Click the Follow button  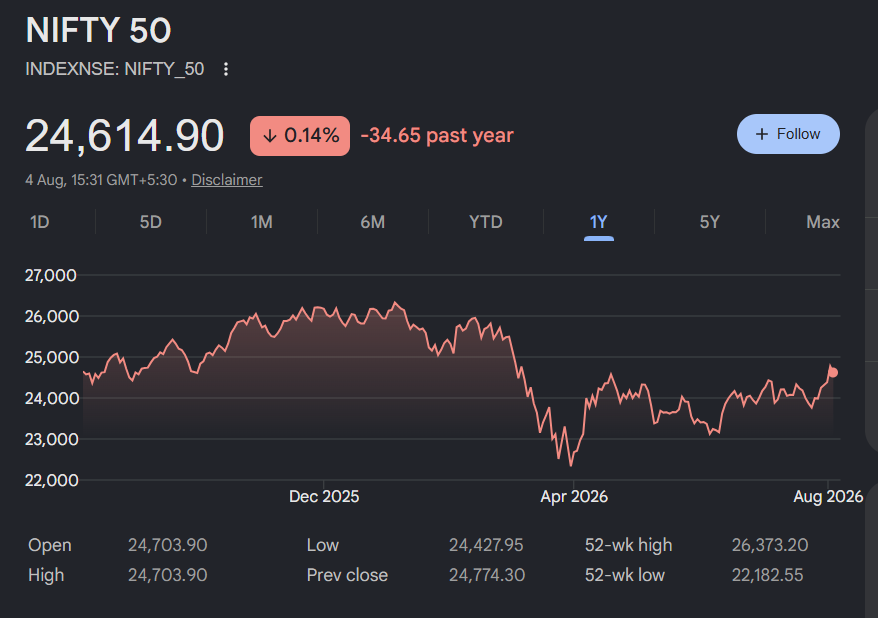[x=788, y=134]
